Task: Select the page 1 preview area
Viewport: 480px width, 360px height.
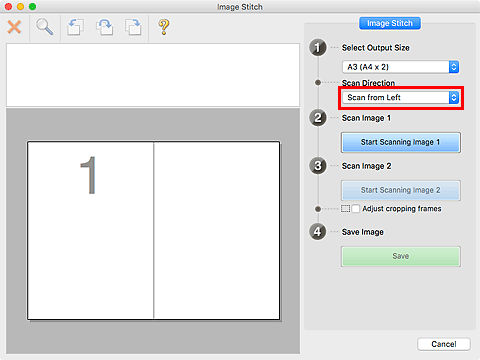Action: pyautogui.click(x=90, y=230)
